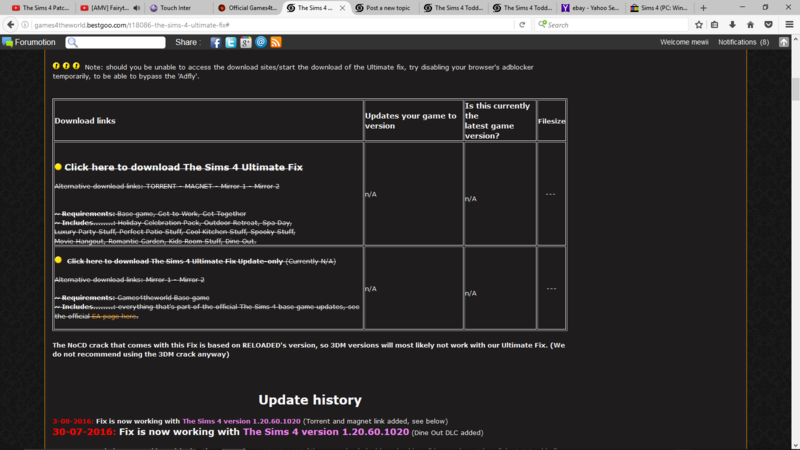
Task: Switch to the Touch Inter tab
Action: [x=175, y=8]
